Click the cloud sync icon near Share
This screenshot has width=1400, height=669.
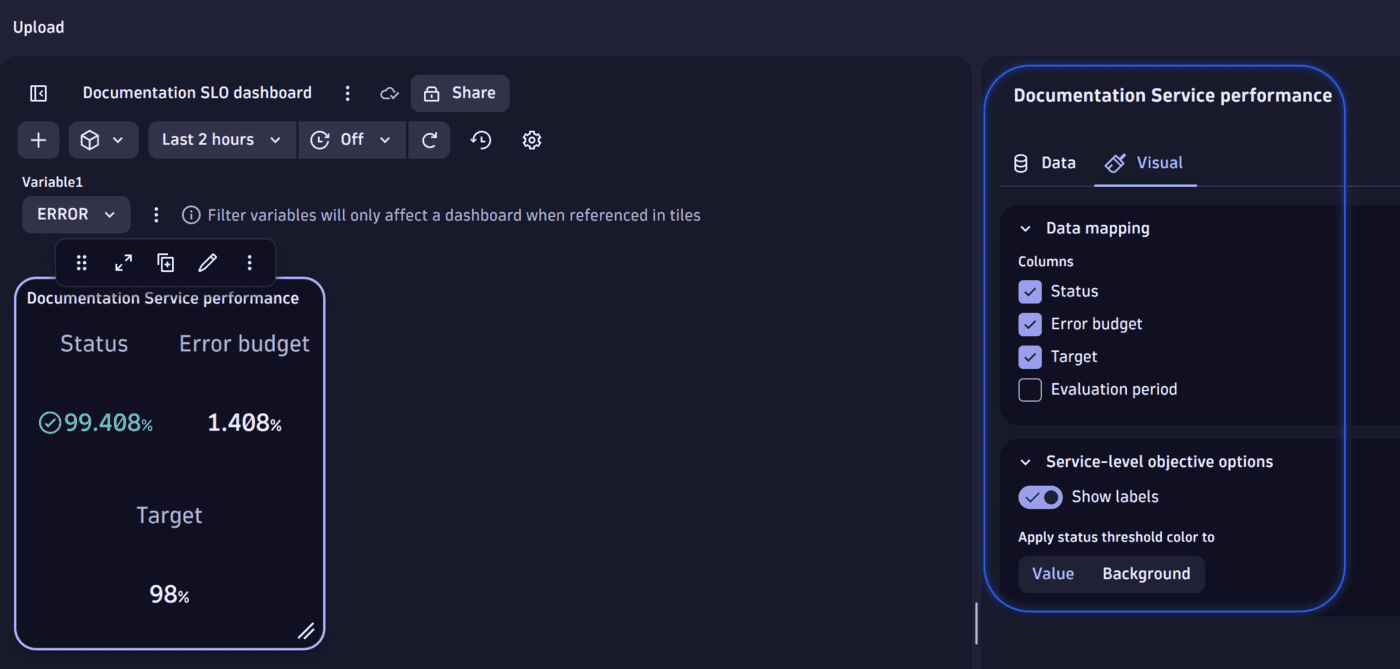pos(389,92)
